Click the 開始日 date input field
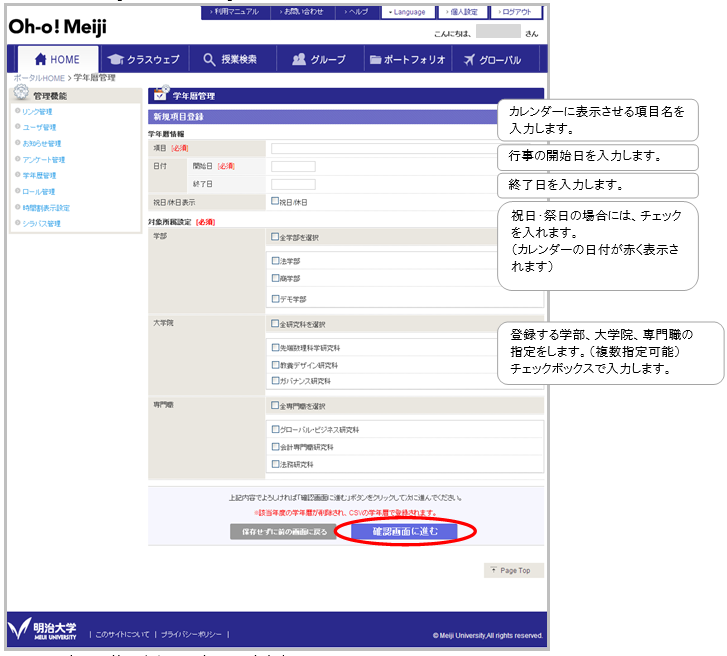The height and width of the screenshot is (656, 727). click(293, 166)
